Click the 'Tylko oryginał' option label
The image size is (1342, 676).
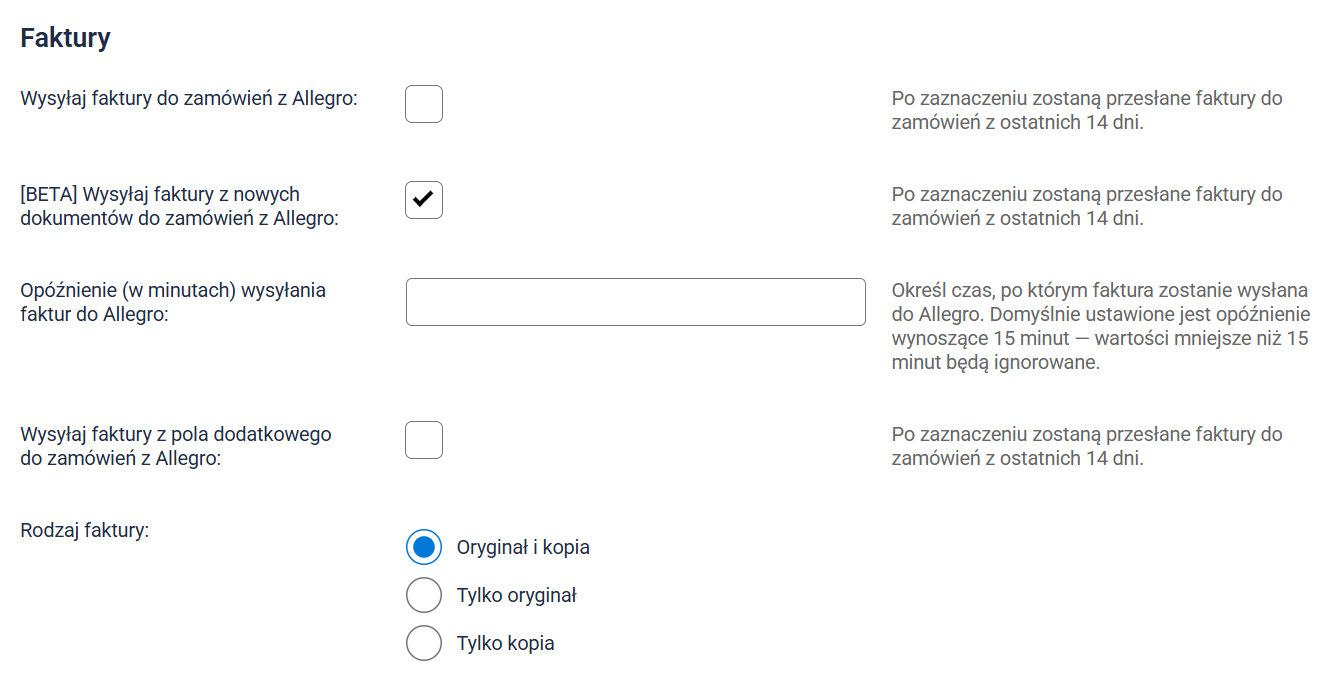[x=516, y=595]
